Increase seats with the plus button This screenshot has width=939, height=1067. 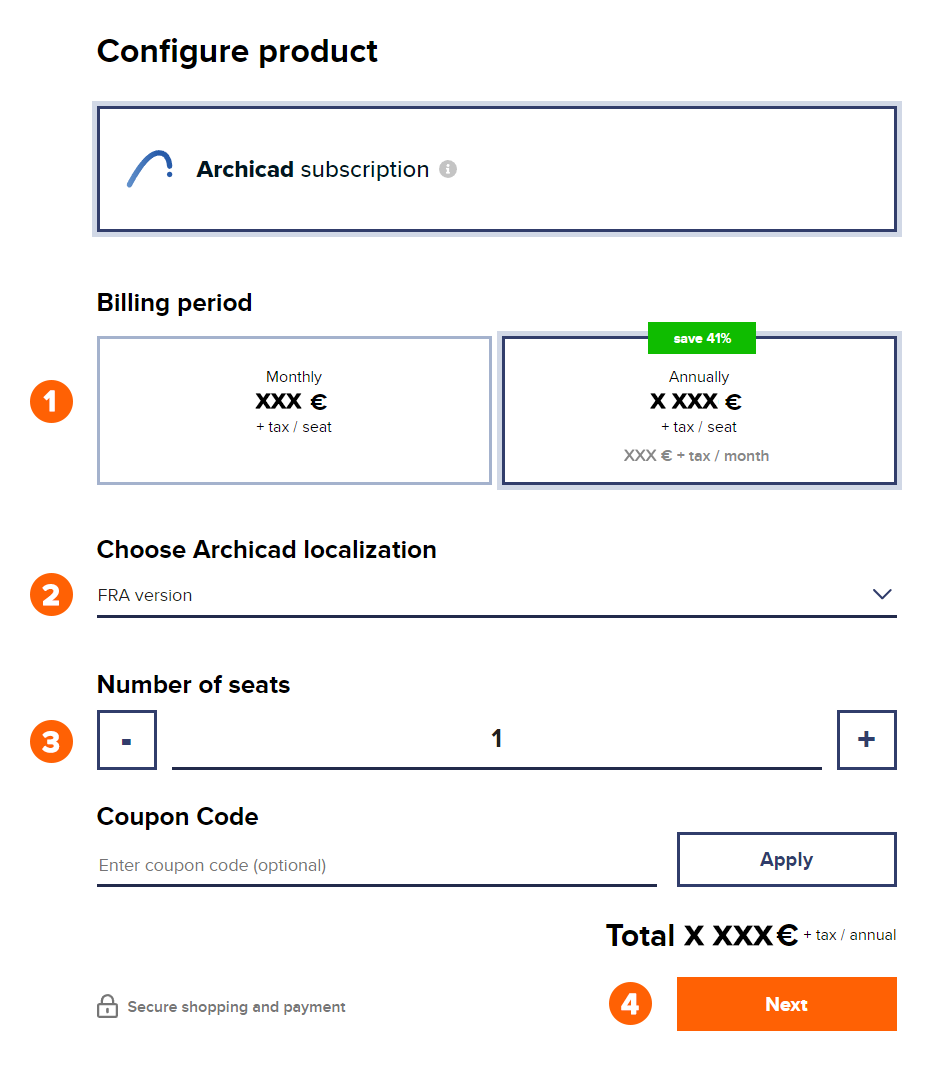tap(866, 740)
